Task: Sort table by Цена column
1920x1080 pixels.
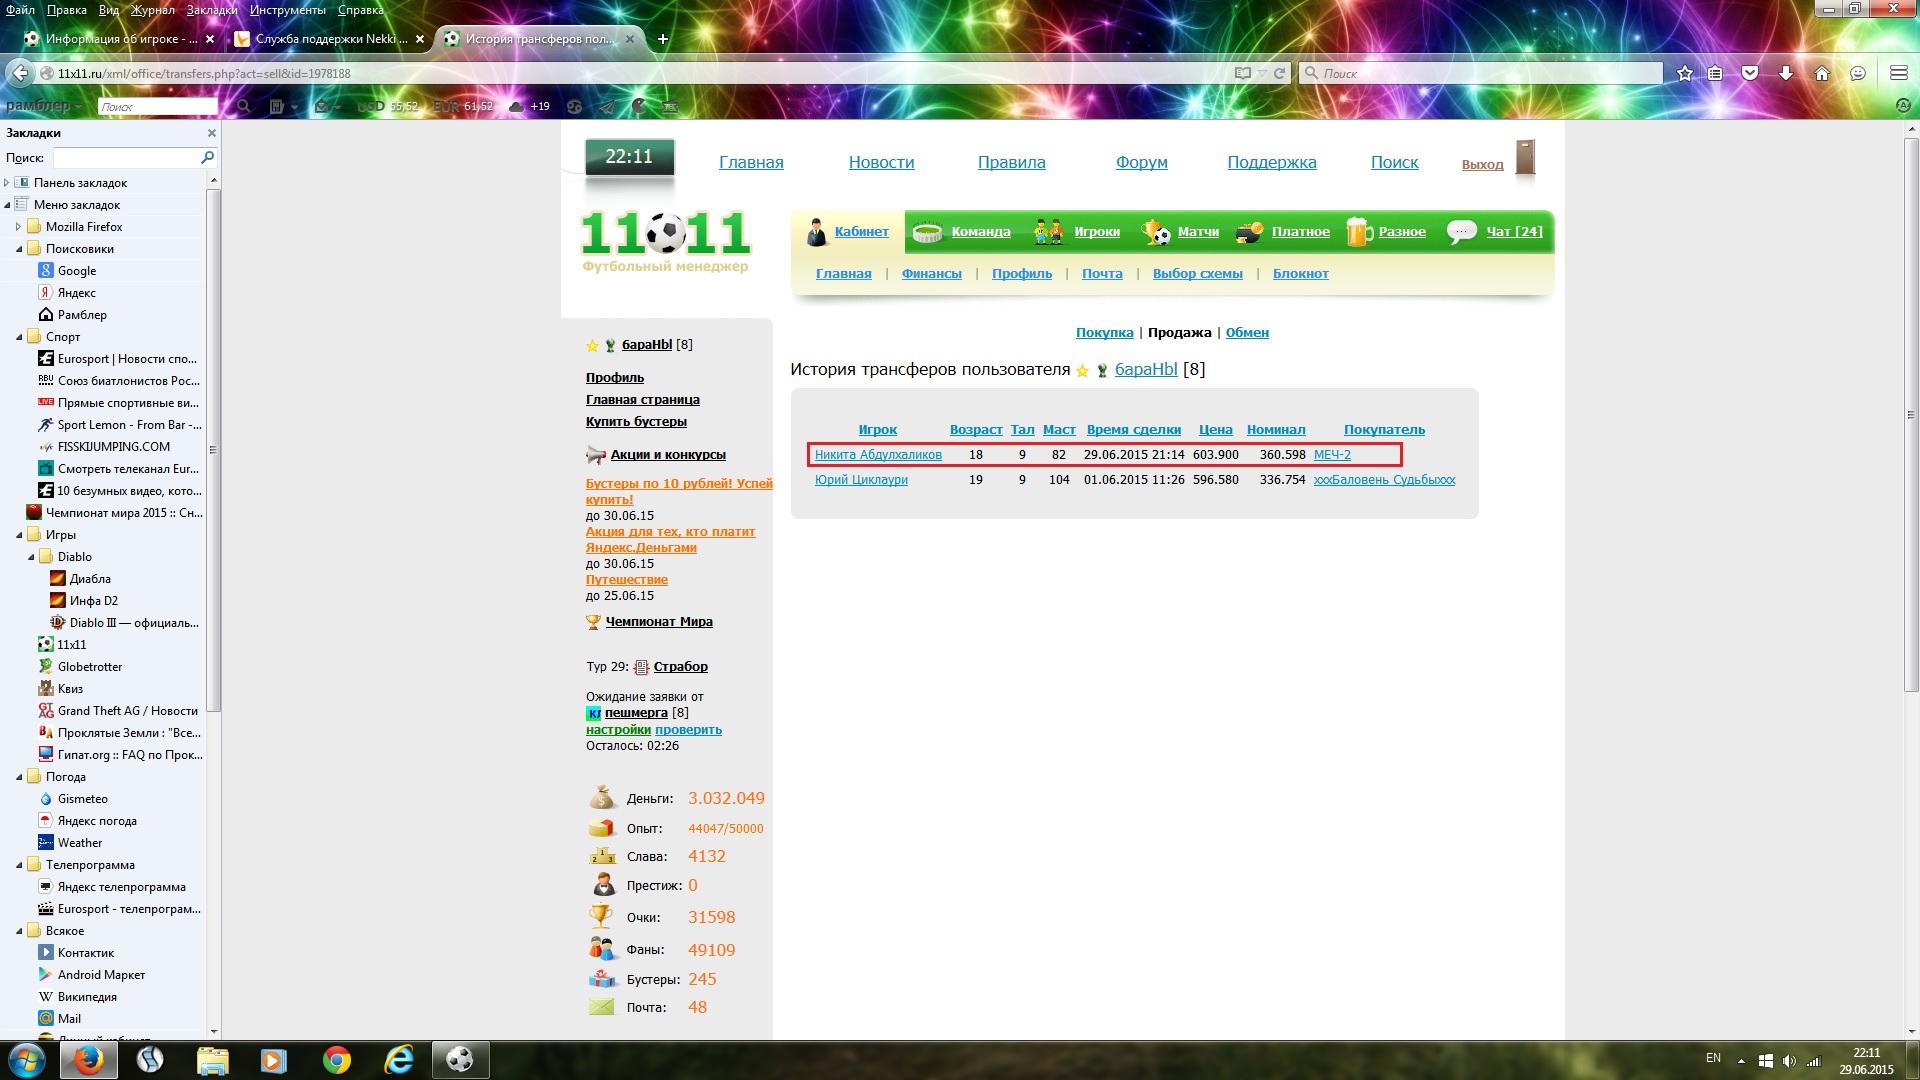Action: pos(1215,429)
